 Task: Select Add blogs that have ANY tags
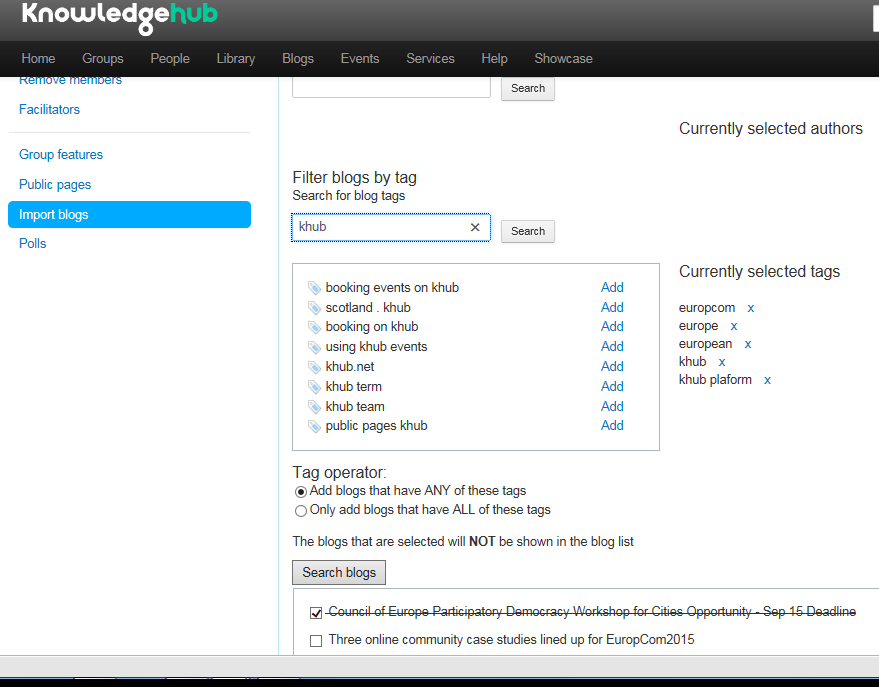[x=301, y=492]
